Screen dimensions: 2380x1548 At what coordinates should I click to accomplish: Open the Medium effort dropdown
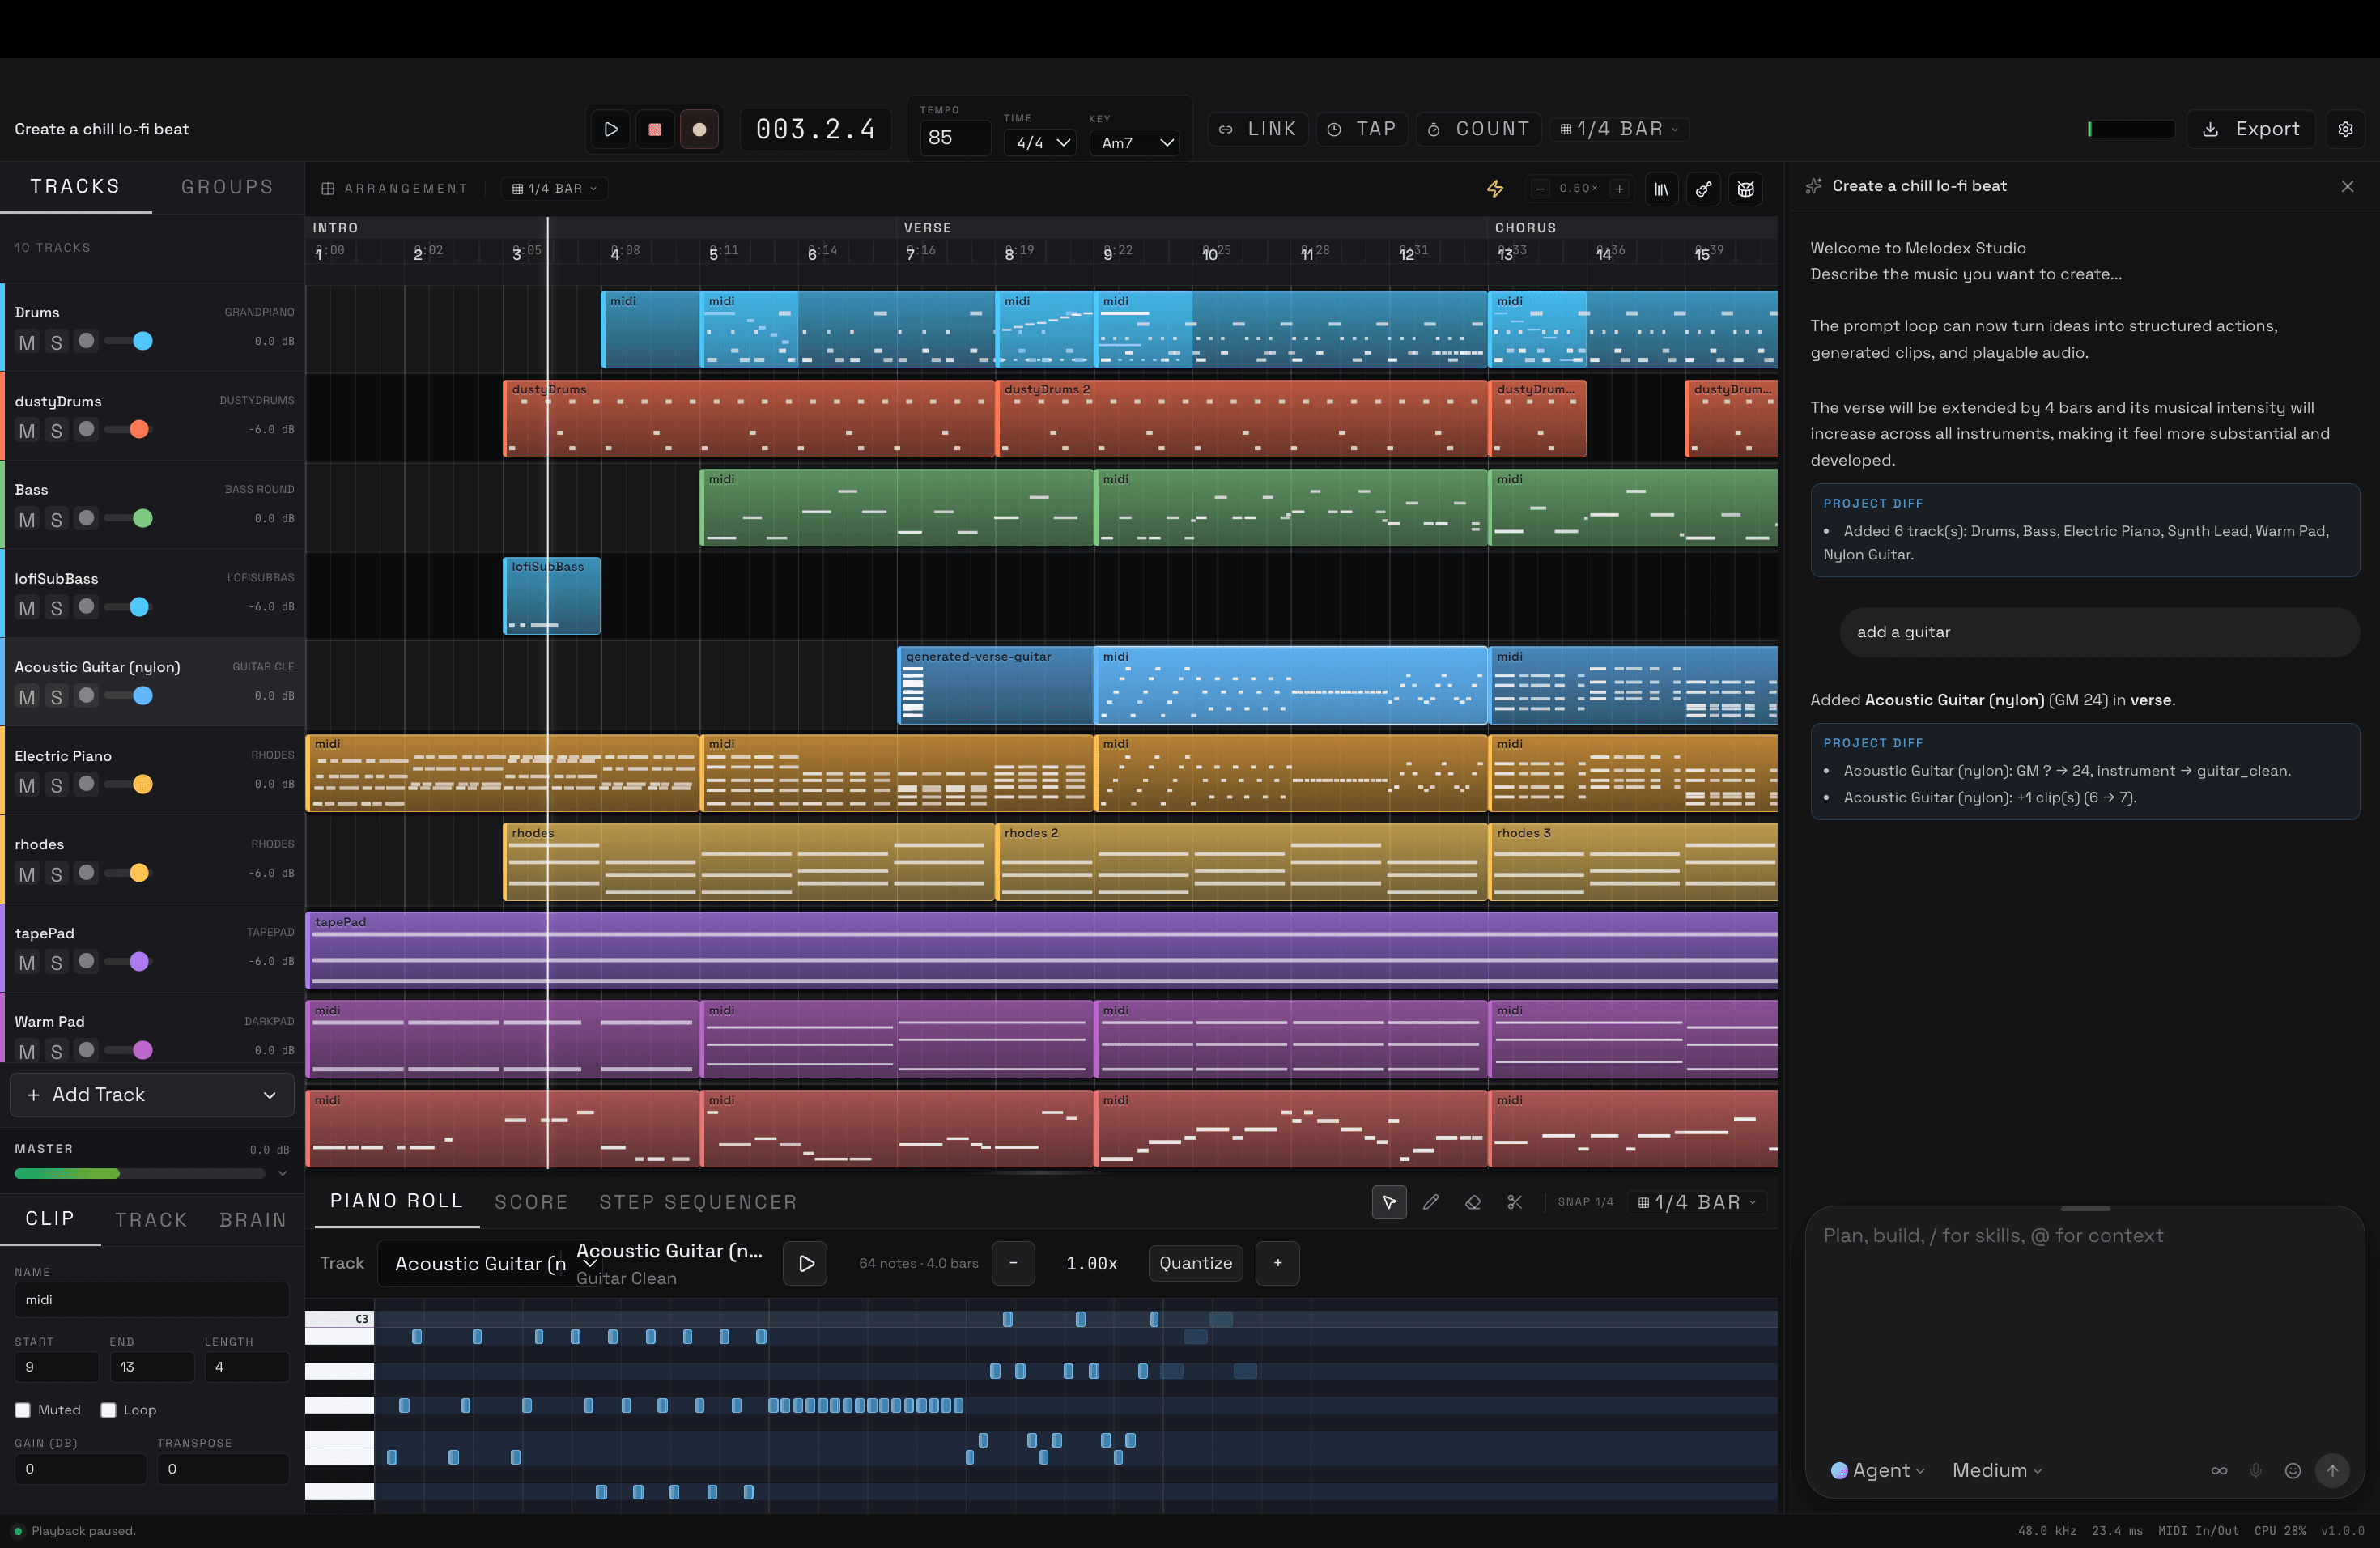tap(1997, 1470)
